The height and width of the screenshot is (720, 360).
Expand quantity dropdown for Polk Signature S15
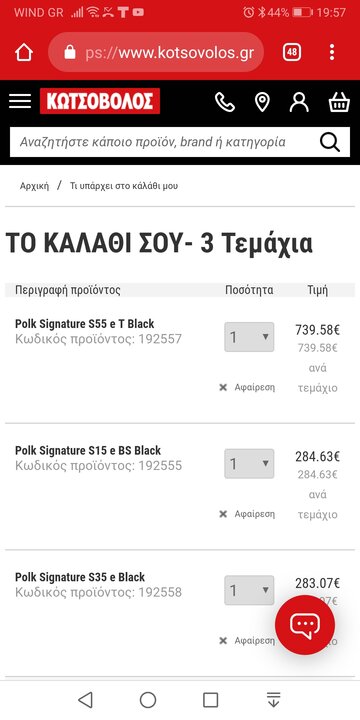(x=249, y=463)
